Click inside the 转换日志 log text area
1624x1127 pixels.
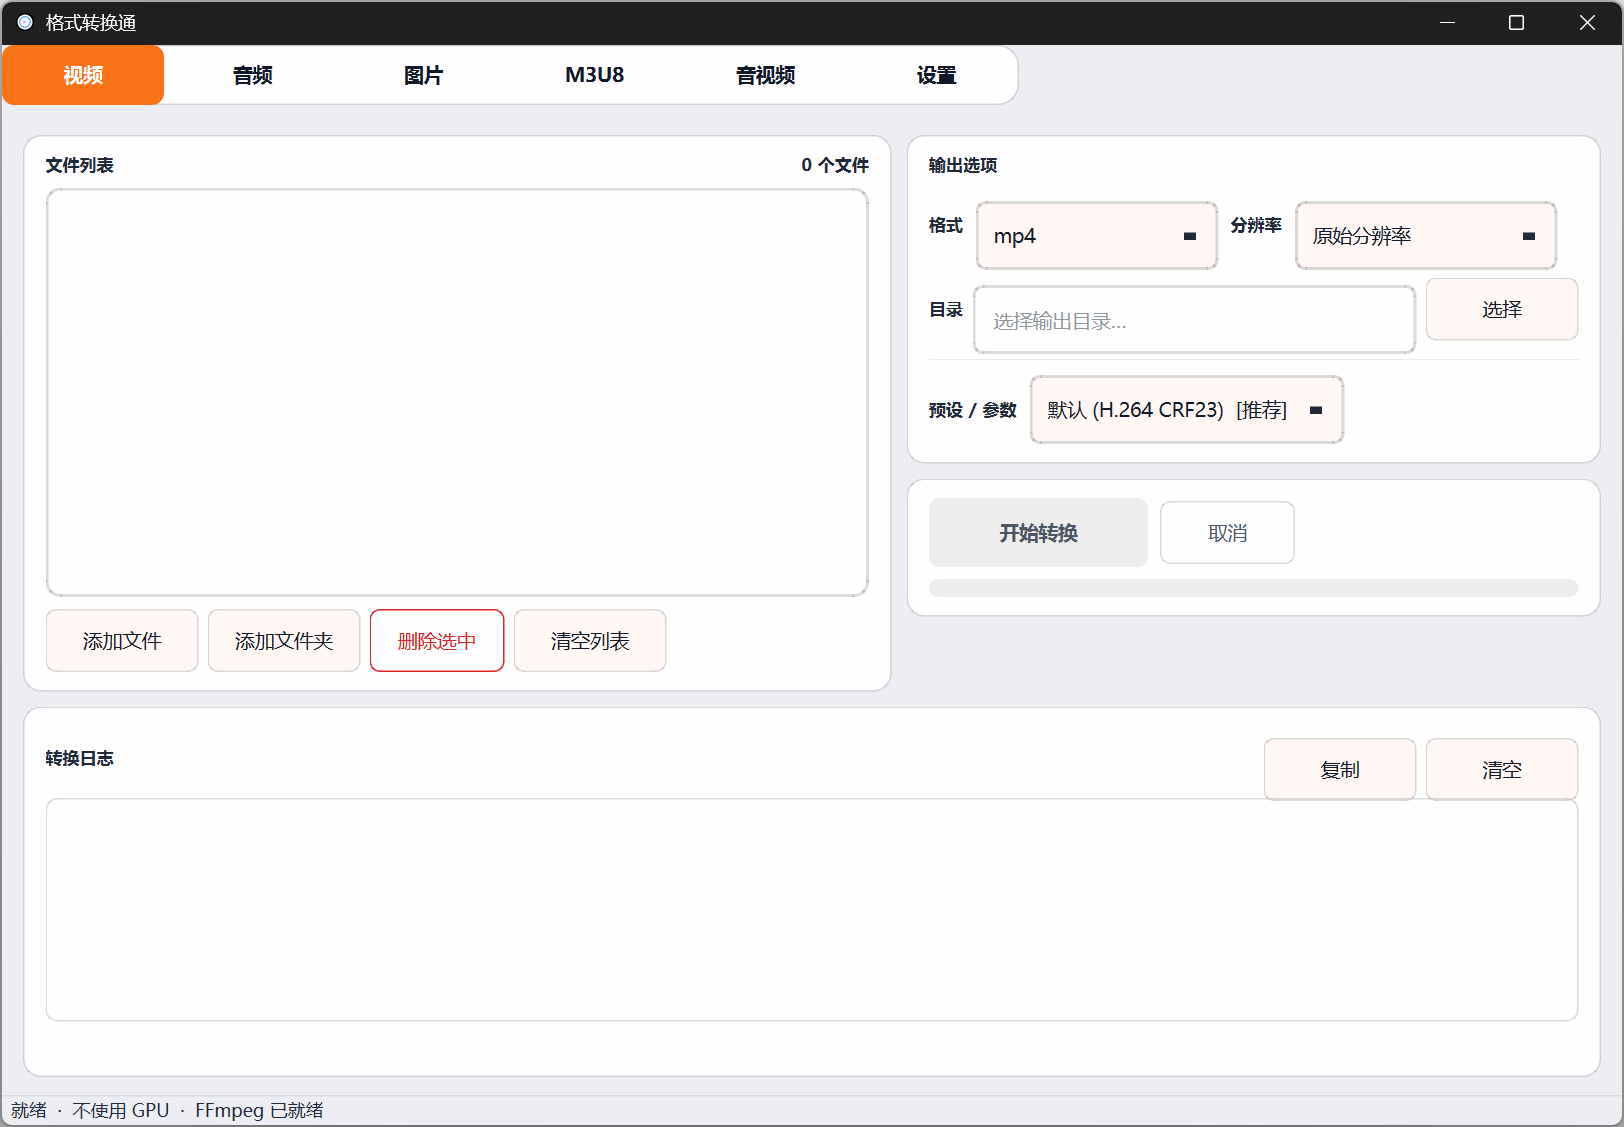812,910
